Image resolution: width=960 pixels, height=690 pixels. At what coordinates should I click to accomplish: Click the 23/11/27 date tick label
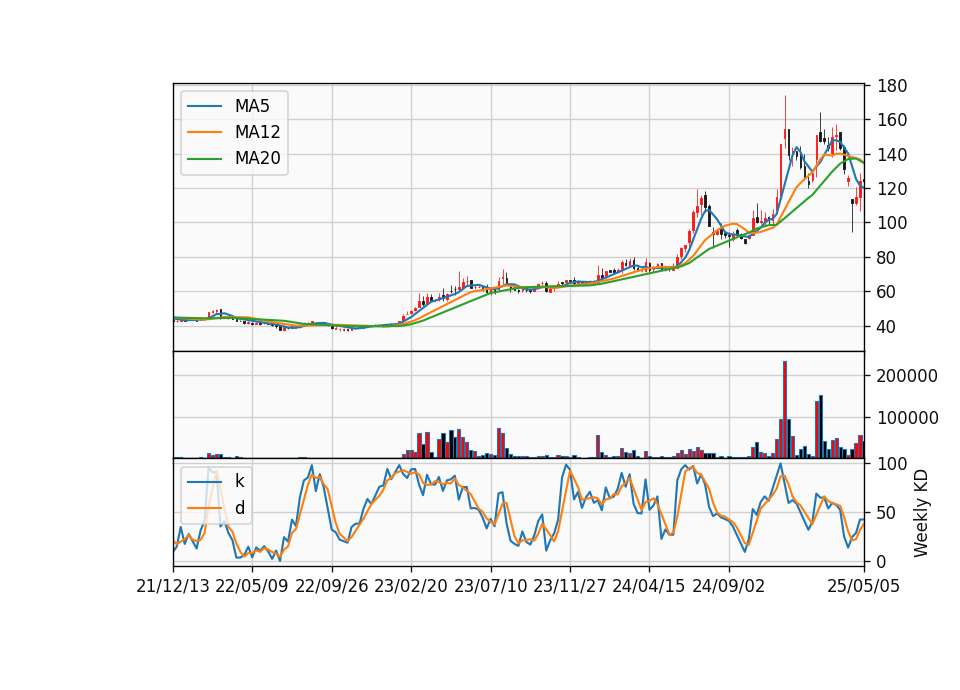pyautogui.click(x=569, y=586)
